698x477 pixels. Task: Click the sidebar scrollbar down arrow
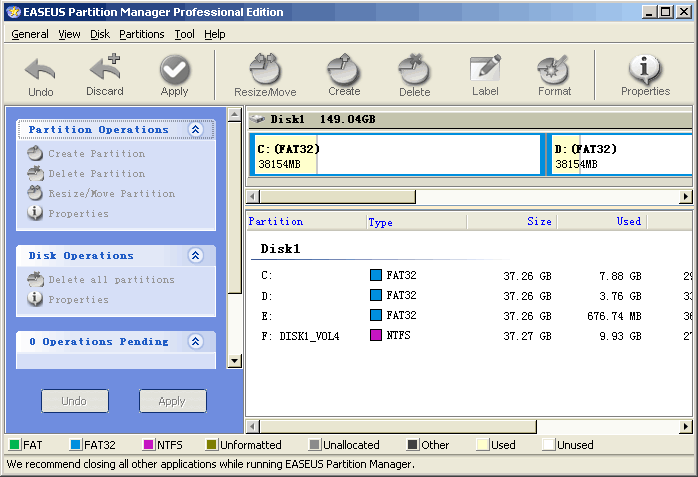[x=235, y=361]
